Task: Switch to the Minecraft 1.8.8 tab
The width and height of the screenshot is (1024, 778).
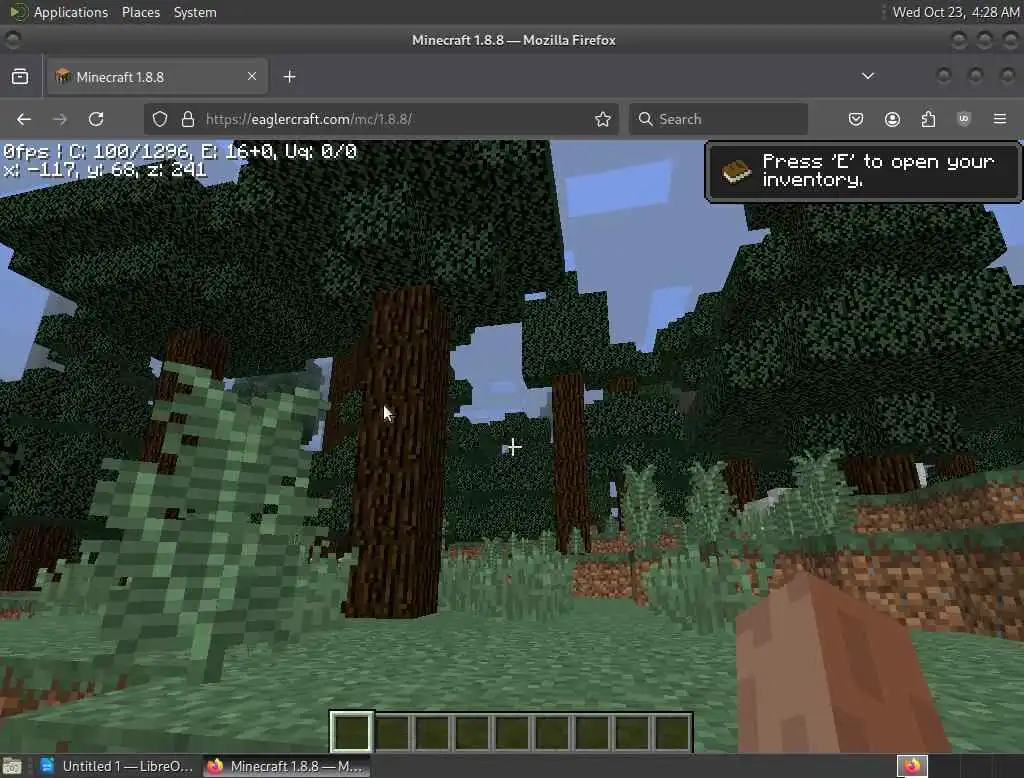Action: [x=157, y=76]
